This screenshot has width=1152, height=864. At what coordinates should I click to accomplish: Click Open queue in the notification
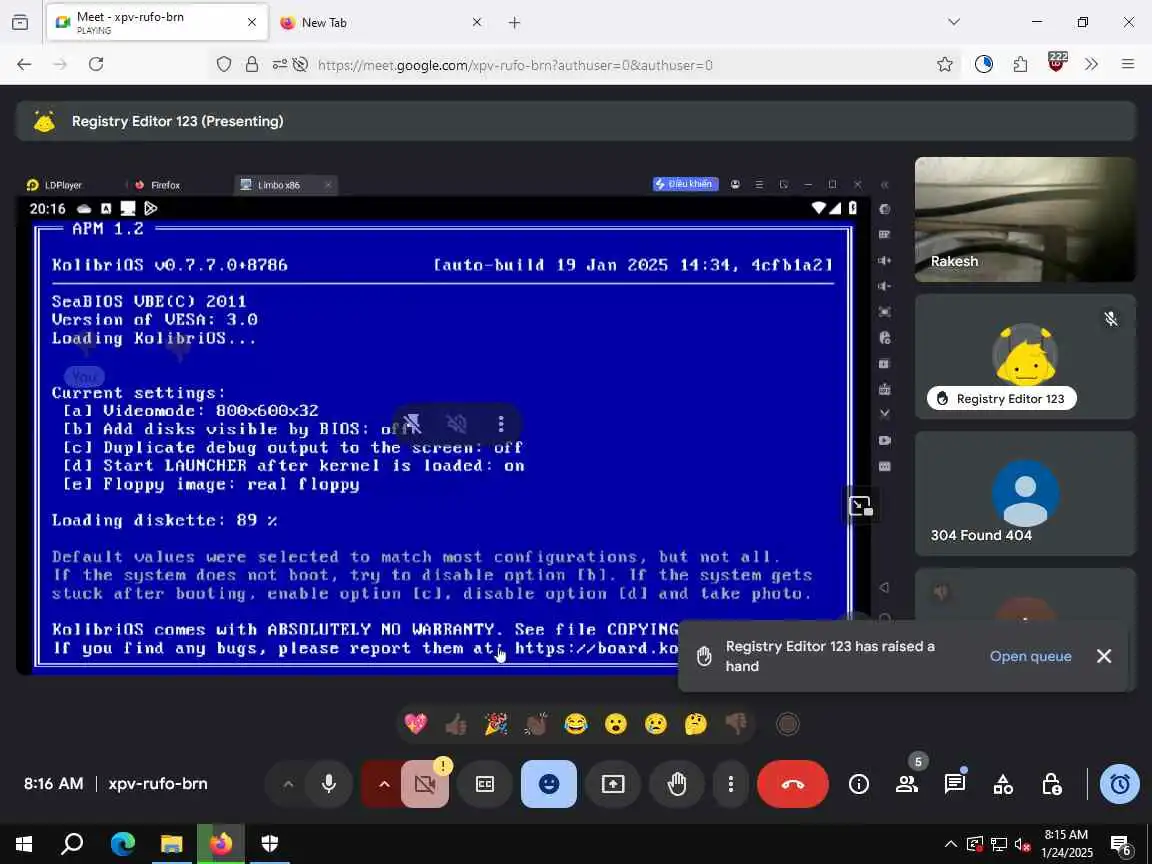[1030, 656]
